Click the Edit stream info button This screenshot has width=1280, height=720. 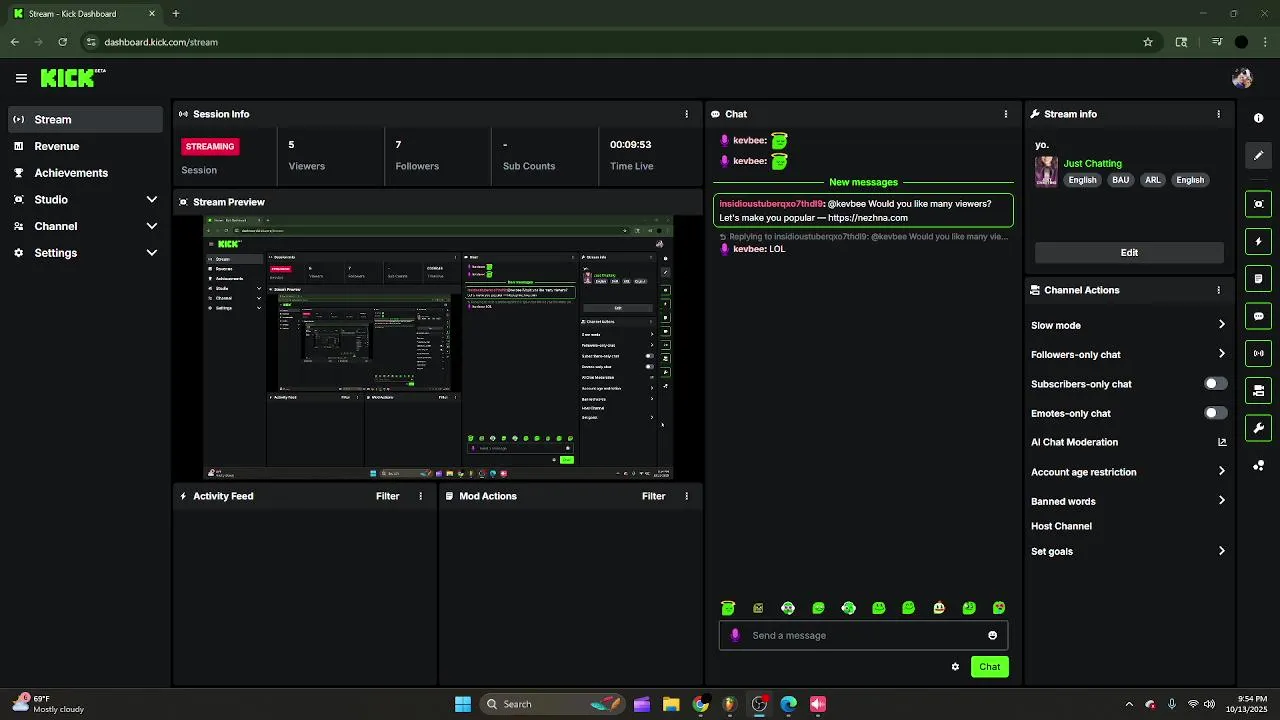[1129, 252]
